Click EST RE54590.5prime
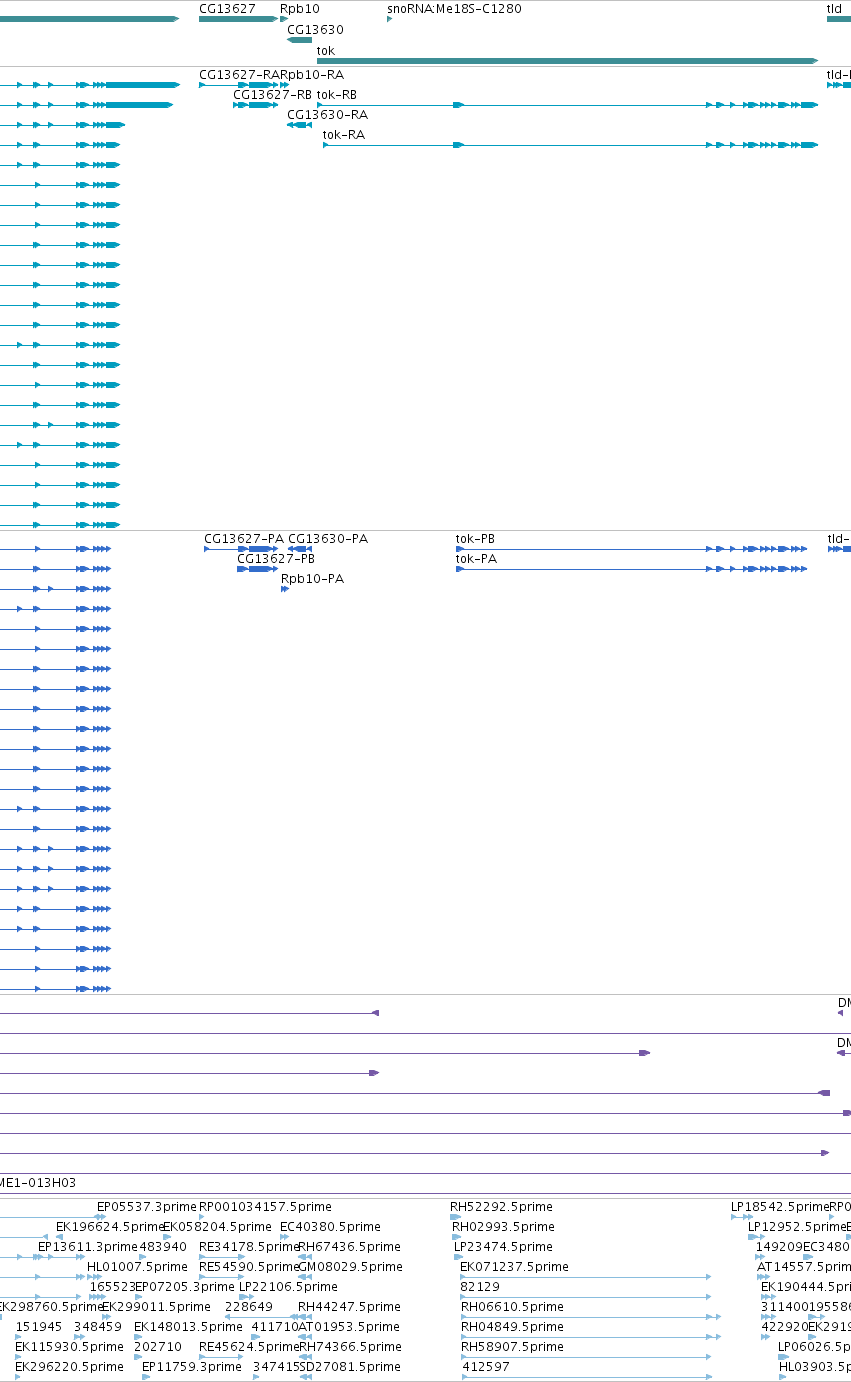The image size is (851, 1382). tap(249, 1267)
